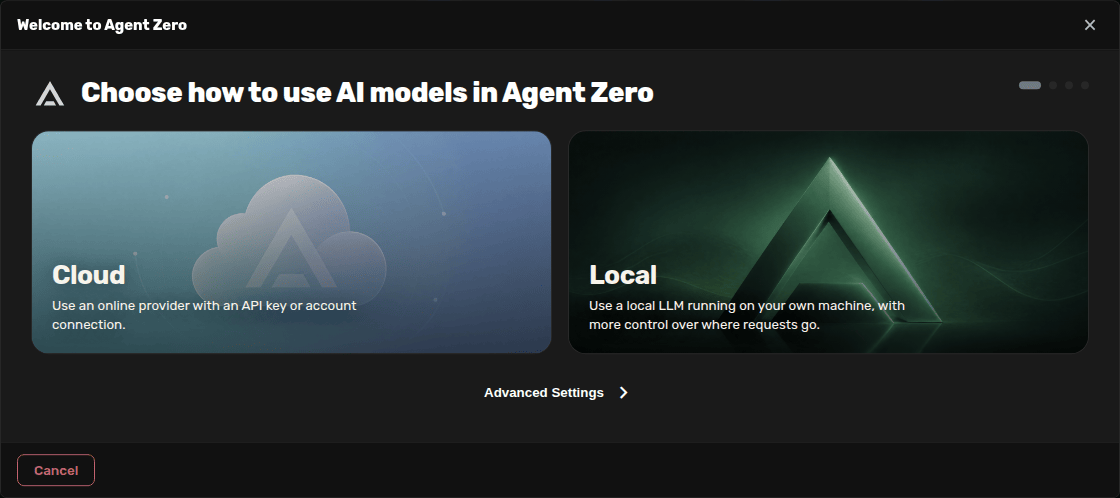Close the Welcome to Agent Zero dialog

1090,25
